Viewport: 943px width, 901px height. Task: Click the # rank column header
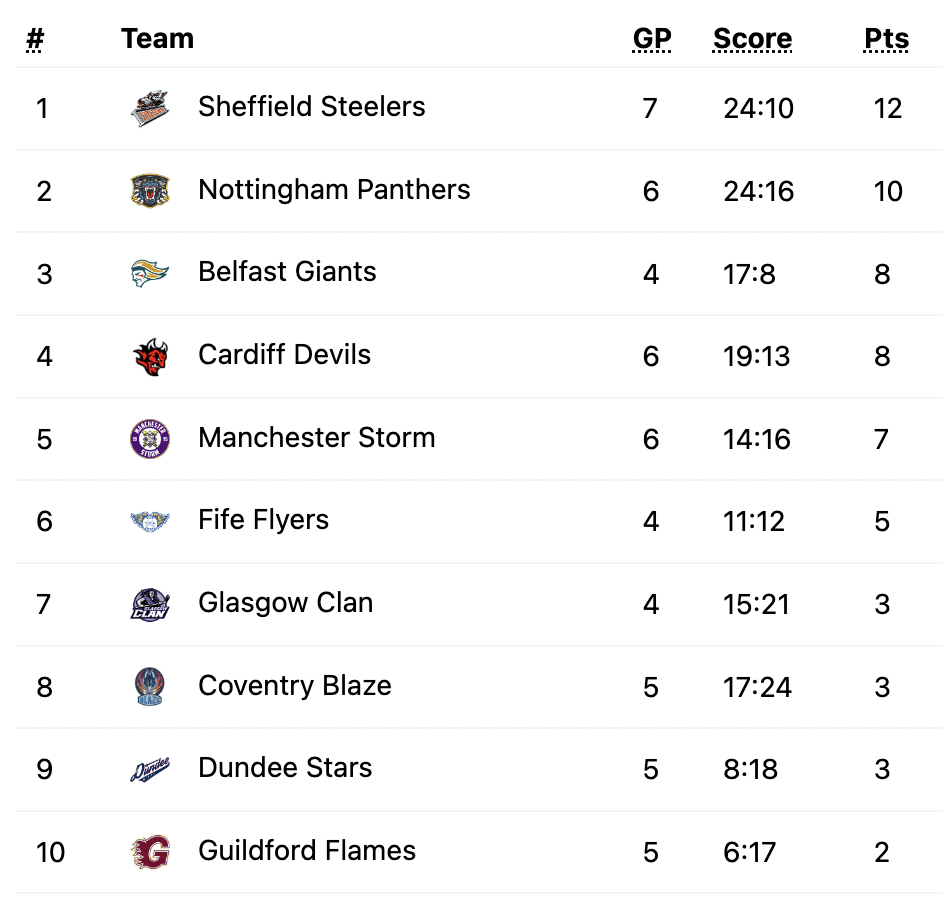click(35, 39)
